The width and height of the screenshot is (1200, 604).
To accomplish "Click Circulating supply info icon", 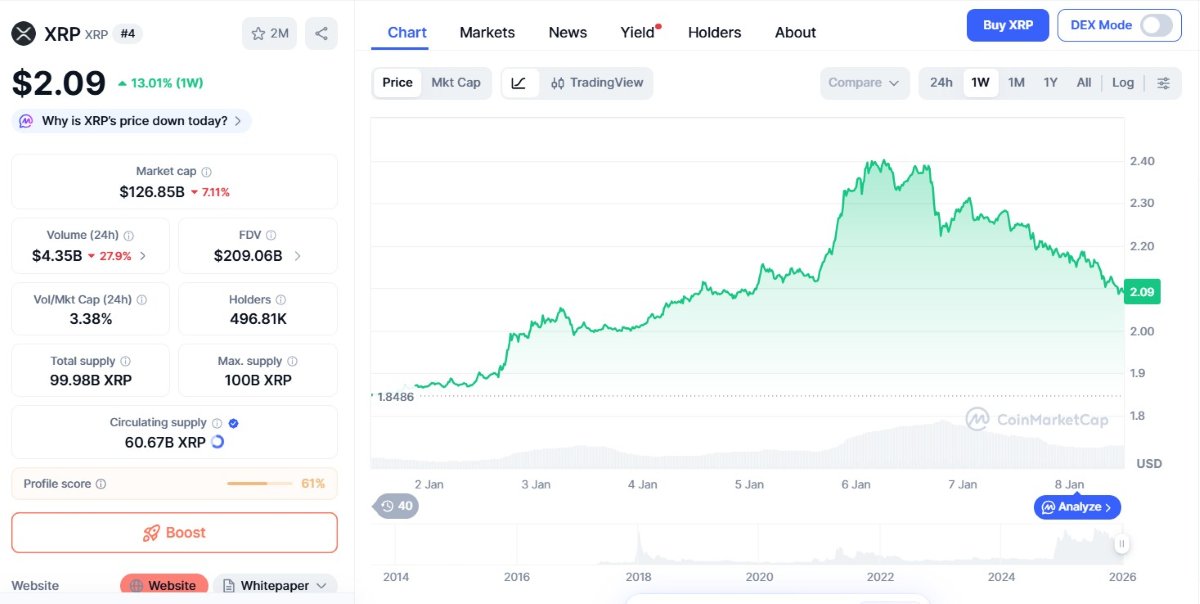I will pos(216,423).
